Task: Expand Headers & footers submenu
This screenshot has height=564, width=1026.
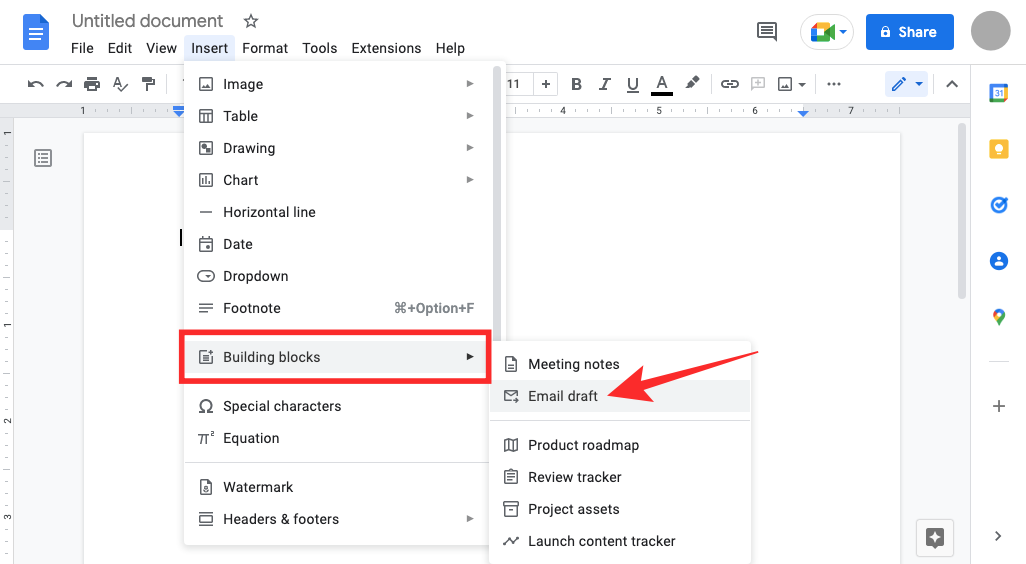Action: click(x=336, y=520)
